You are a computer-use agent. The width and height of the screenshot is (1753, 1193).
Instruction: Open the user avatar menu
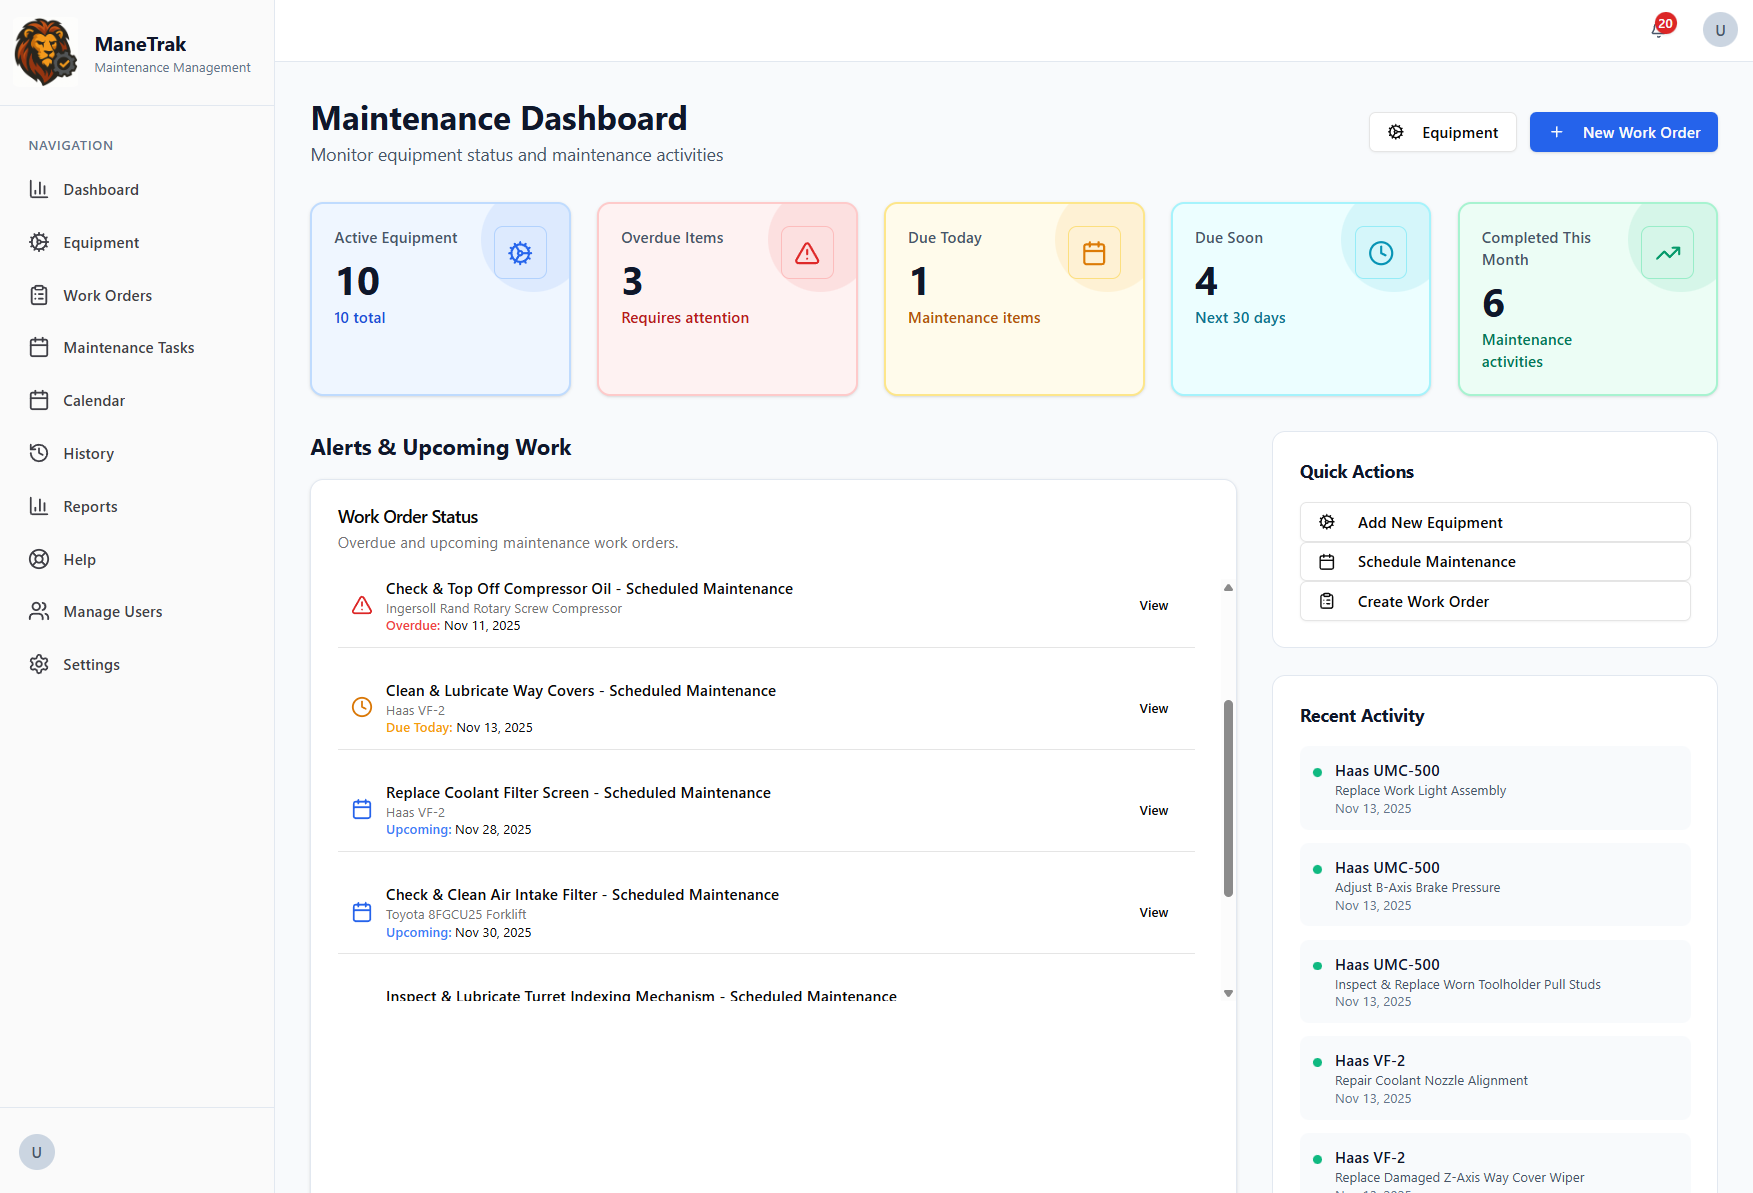(1719, 29)
